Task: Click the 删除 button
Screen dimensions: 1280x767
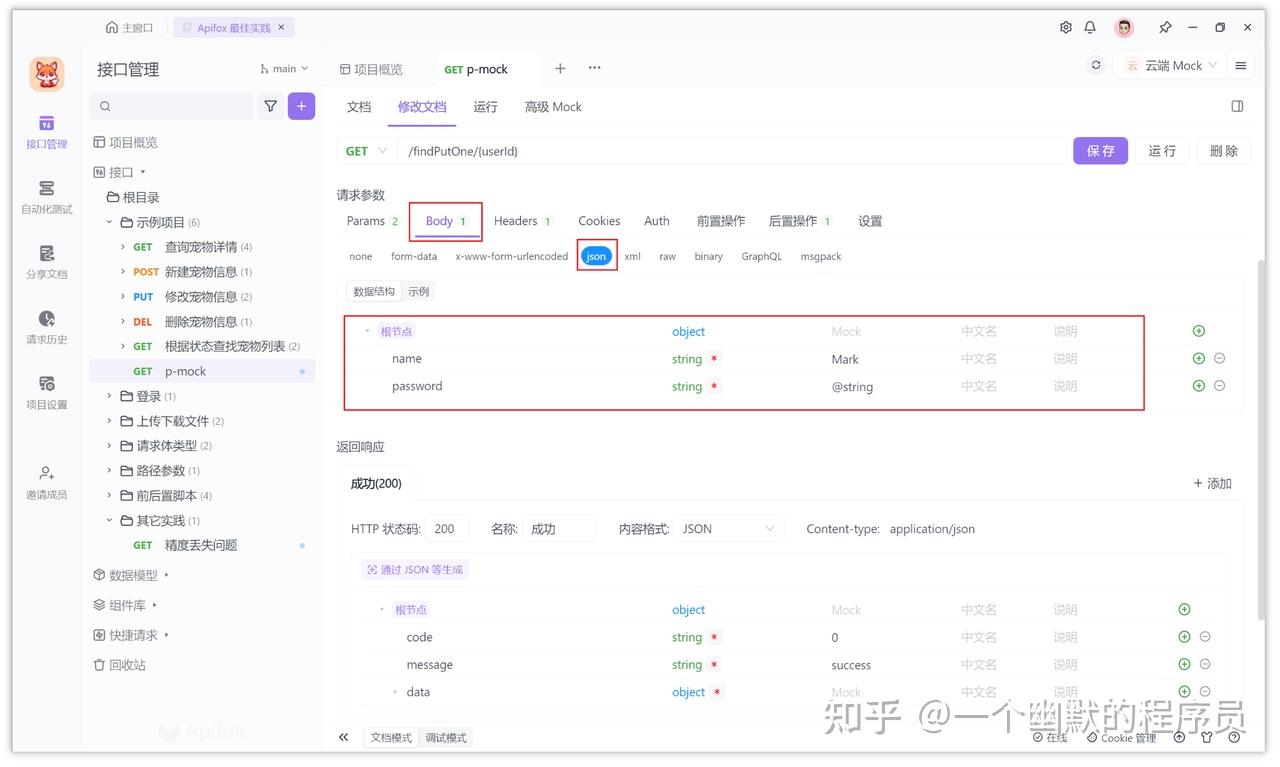Action: point(1223,151)
